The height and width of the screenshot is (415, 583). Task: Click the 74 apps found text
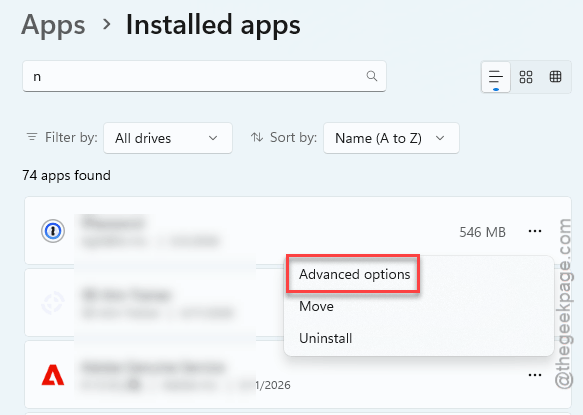[x=67, y=175]
